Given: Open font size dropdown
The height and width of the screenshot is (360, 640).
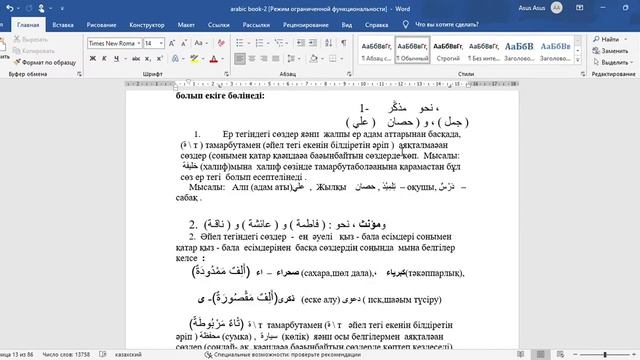Looking at the screenshot, I should coord(161,43).
